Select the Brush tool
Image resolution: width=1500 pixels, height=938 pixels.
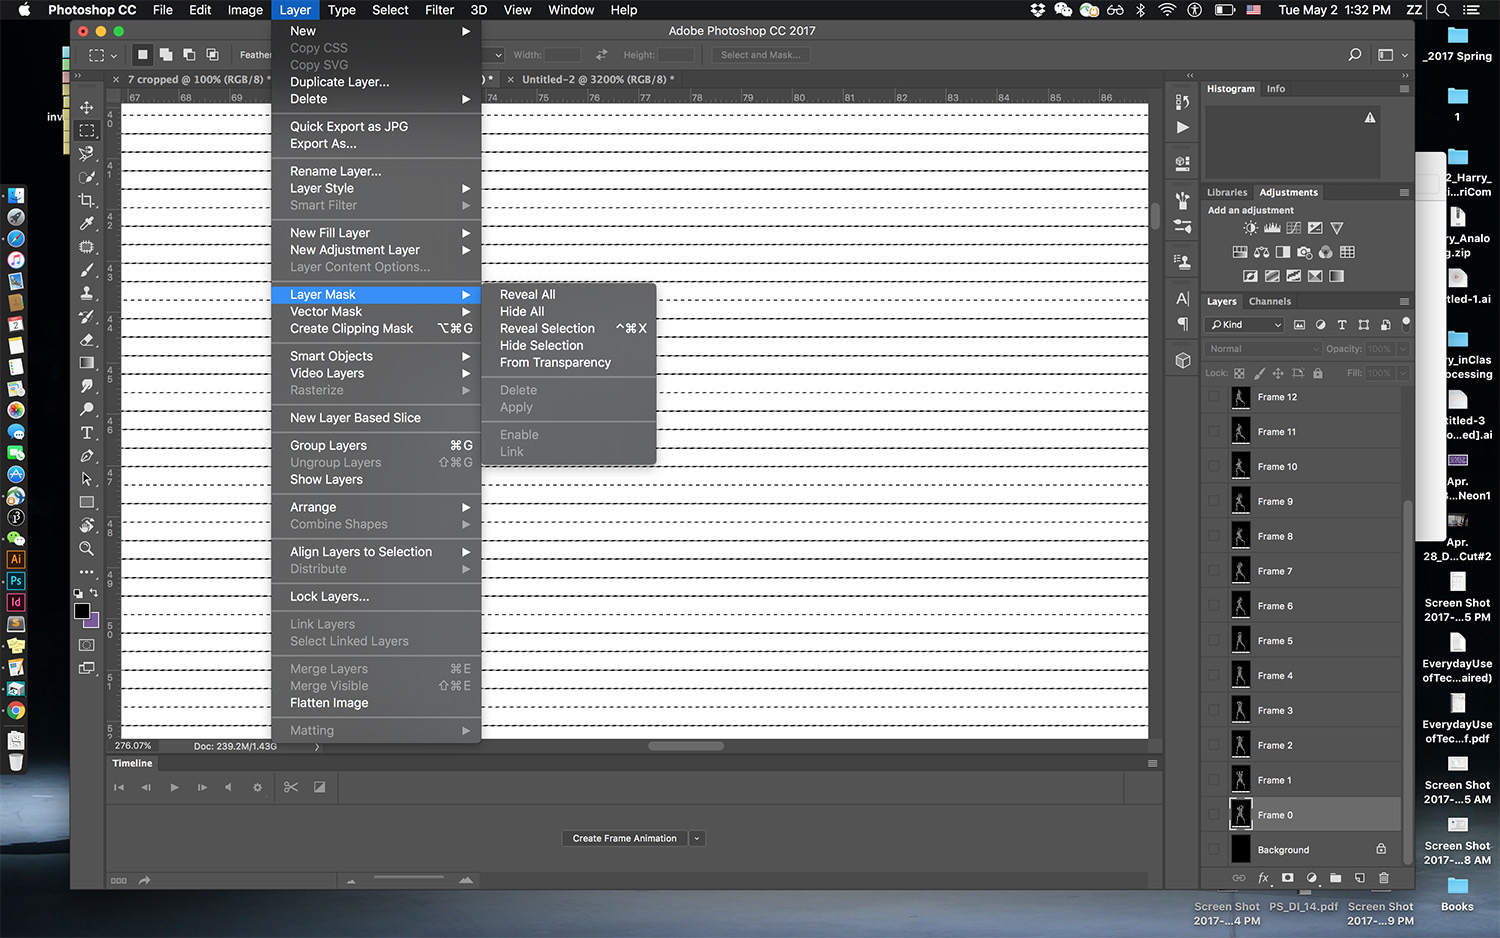tap(87, 270)
